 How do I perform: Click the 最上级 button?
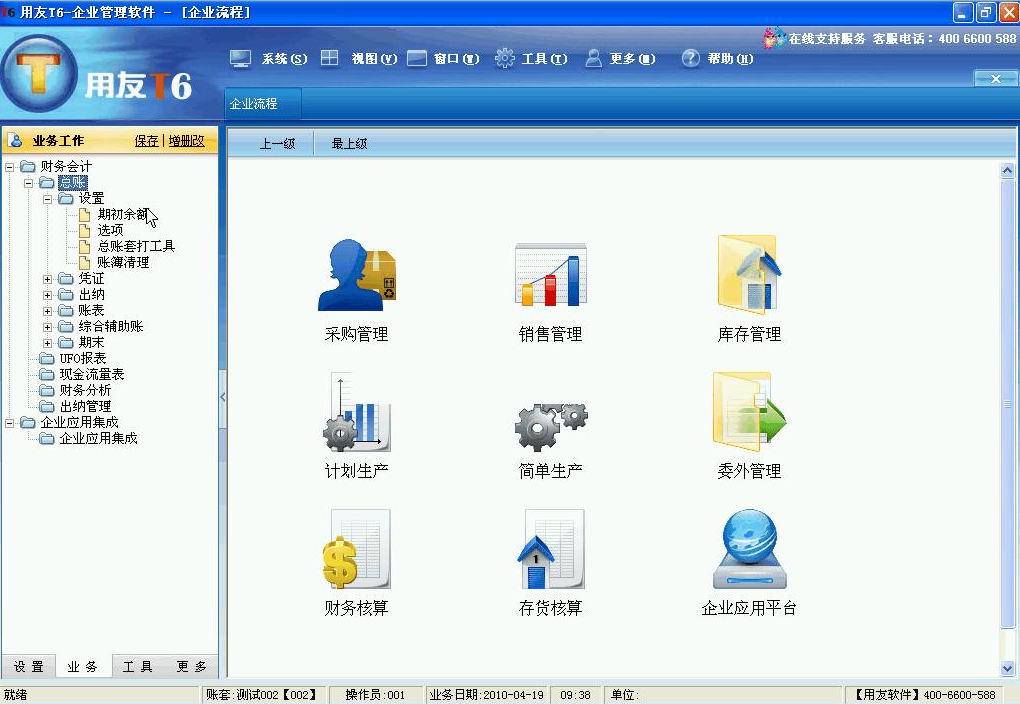349,143
